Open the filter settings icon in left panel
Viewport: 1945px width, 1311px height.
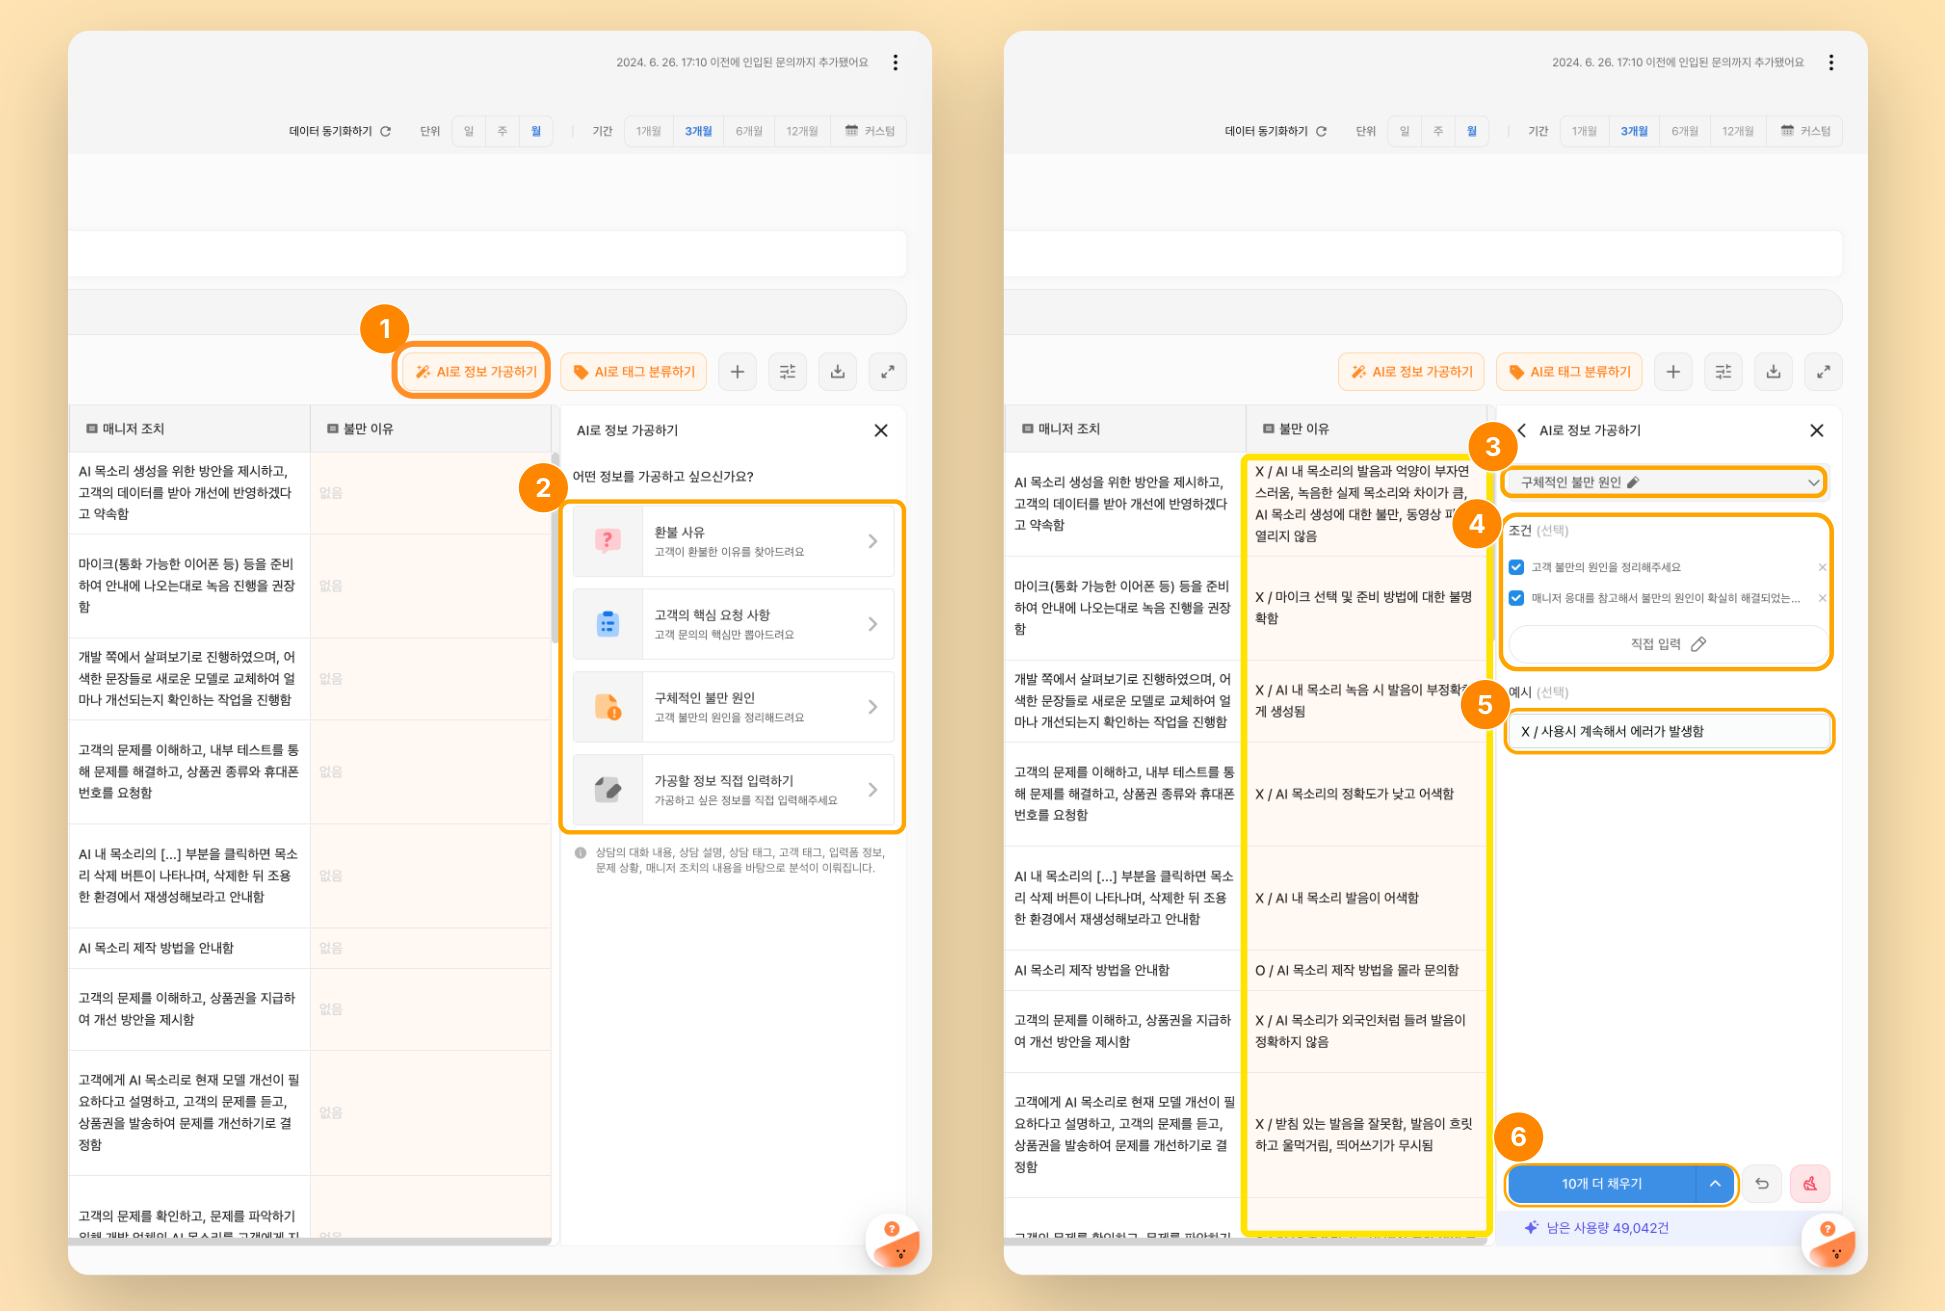coord(787,372)
